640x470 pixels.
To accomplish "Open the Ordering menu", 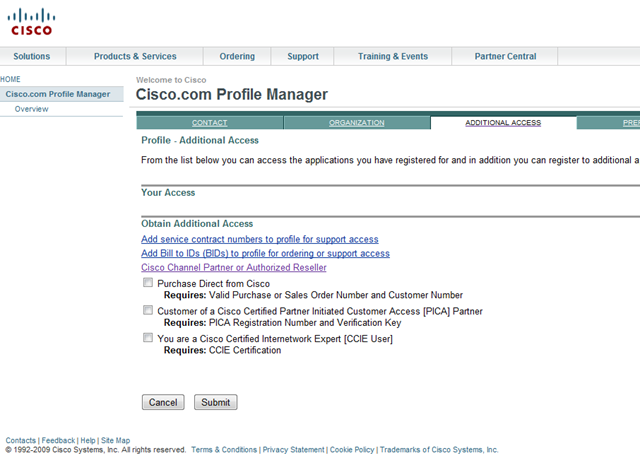I will click(x=237, y=56).
